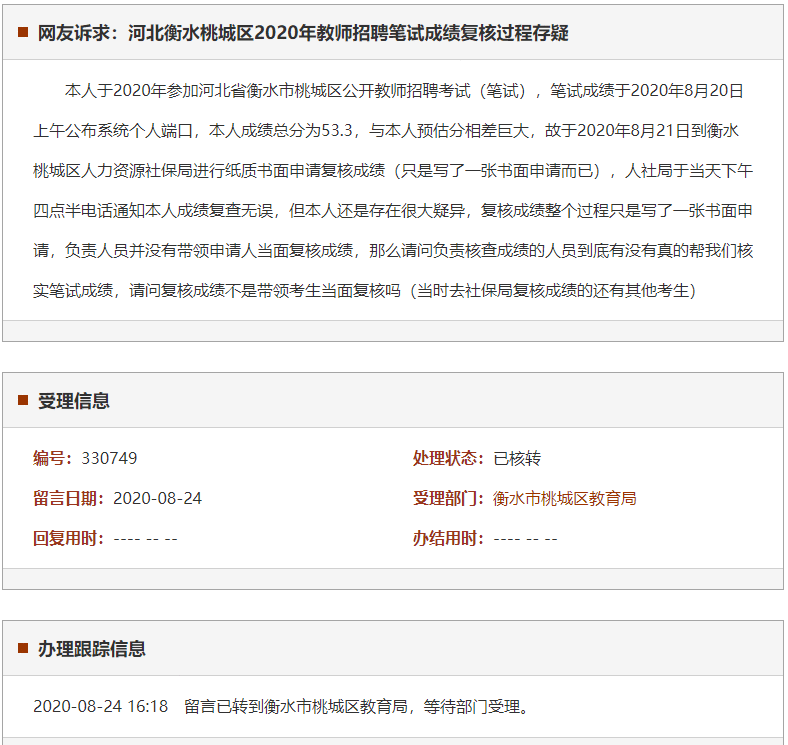Click body line starting 上午公布系统个人端口
The image size is (788, 745).
pos(386,131)
